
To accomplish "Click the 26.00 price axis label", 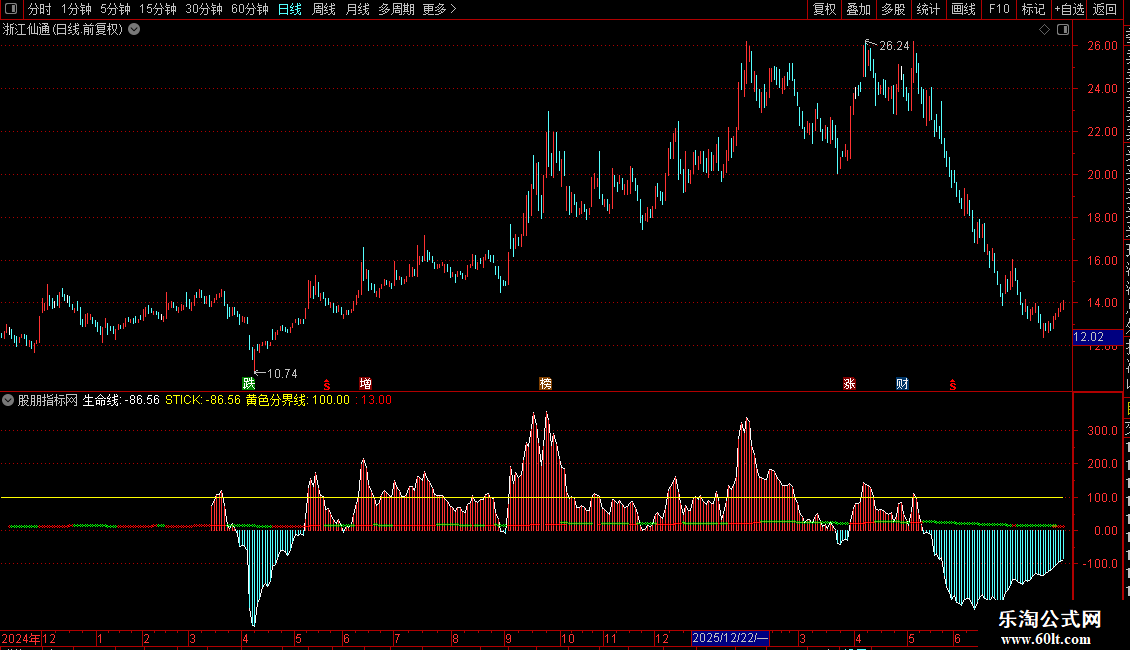I will tap(1102, 45).
